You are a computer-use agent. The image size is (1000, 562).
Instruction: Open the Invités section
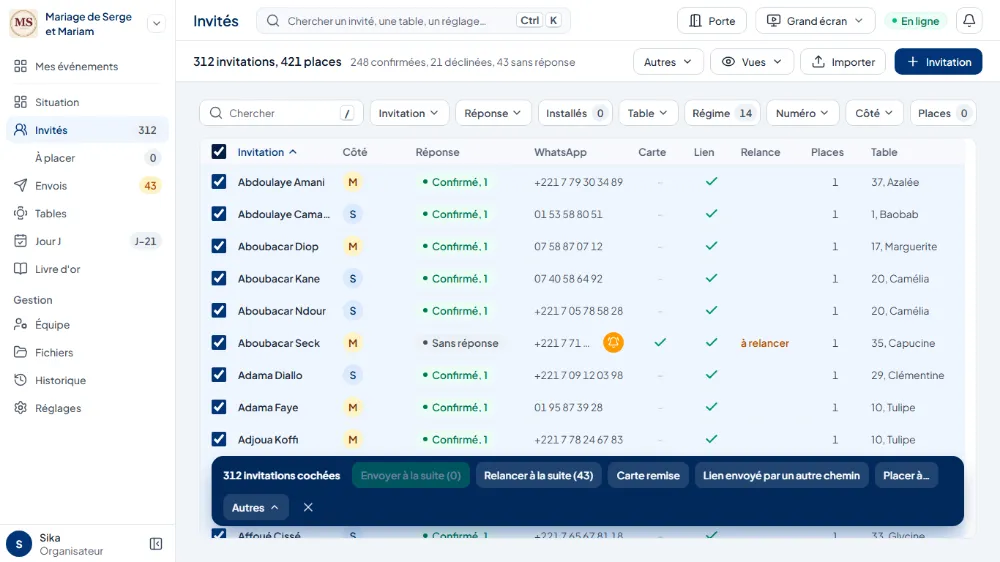(x=87, y=130)
